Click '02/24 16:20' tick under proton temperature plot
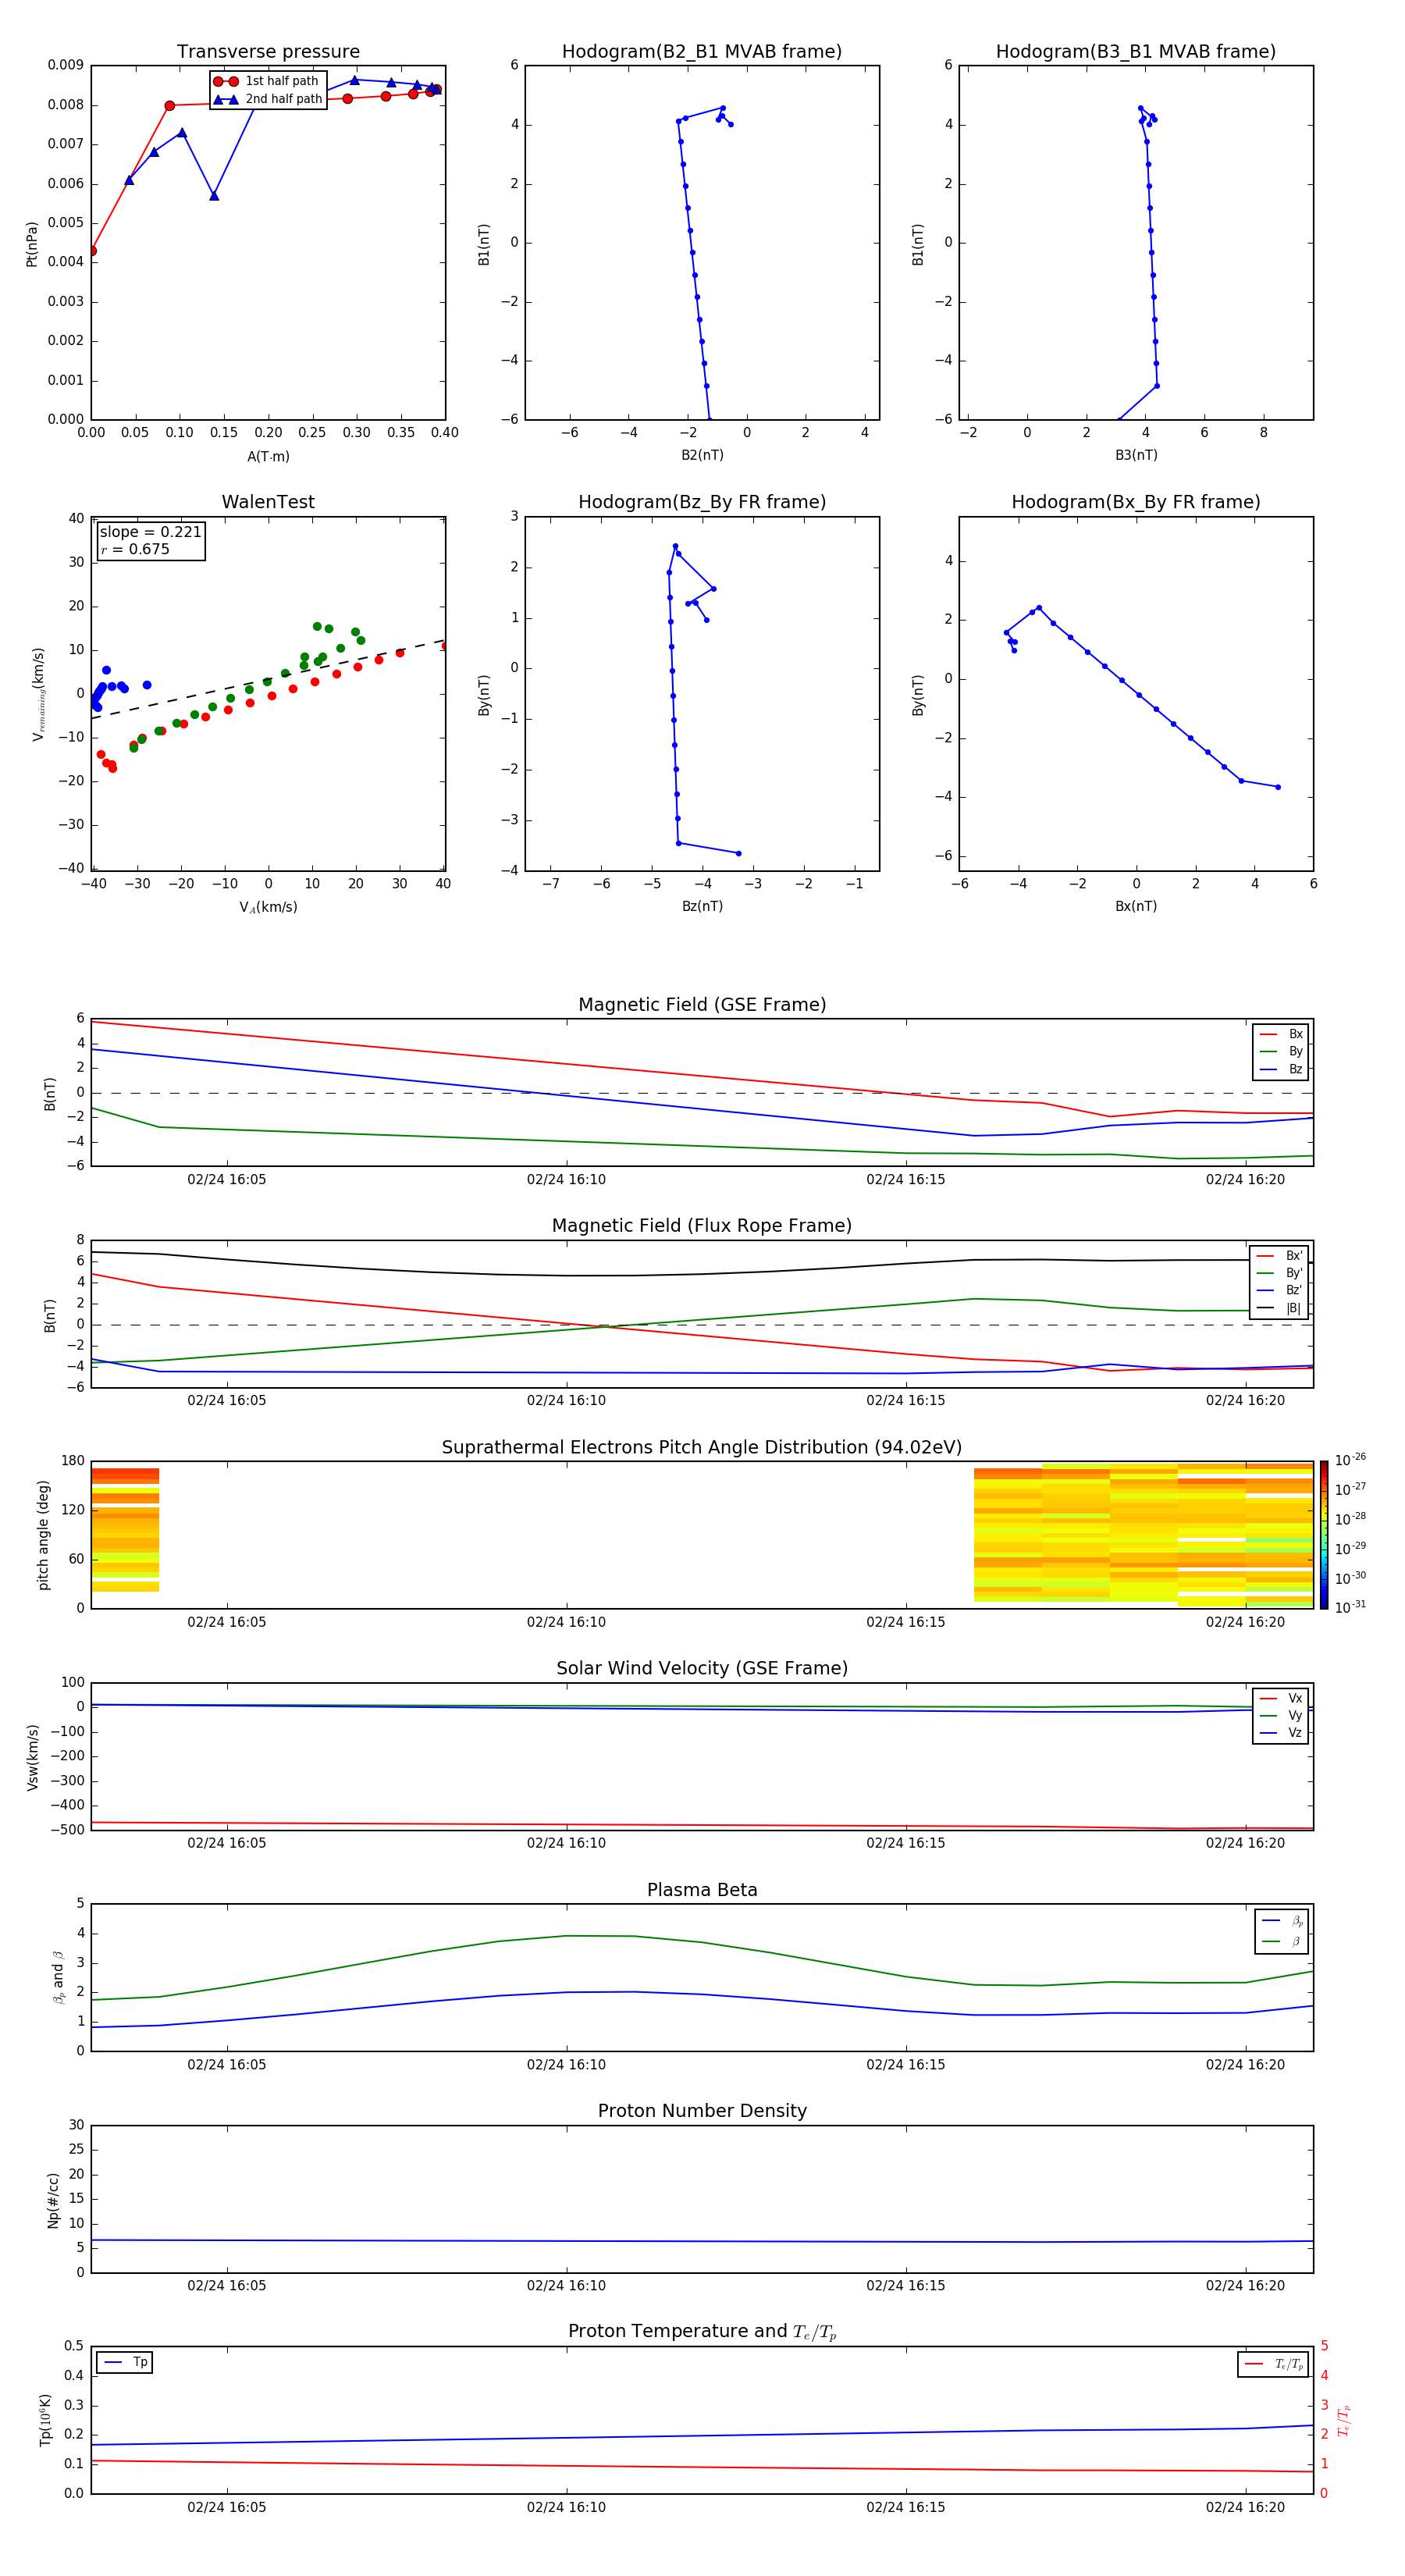Screen dimensions: 1405x2576 click(x=1245, y=2507)
